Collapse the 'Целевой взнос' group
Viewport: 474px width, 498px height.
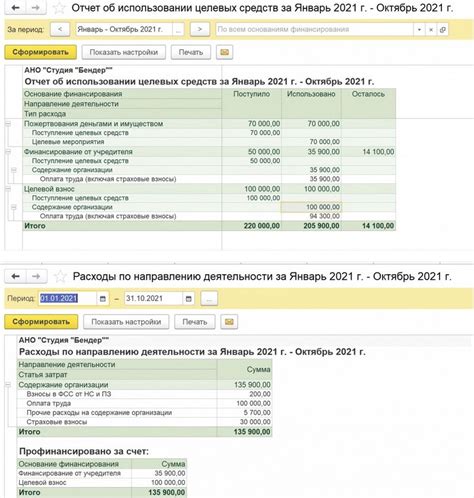(8, 189)
